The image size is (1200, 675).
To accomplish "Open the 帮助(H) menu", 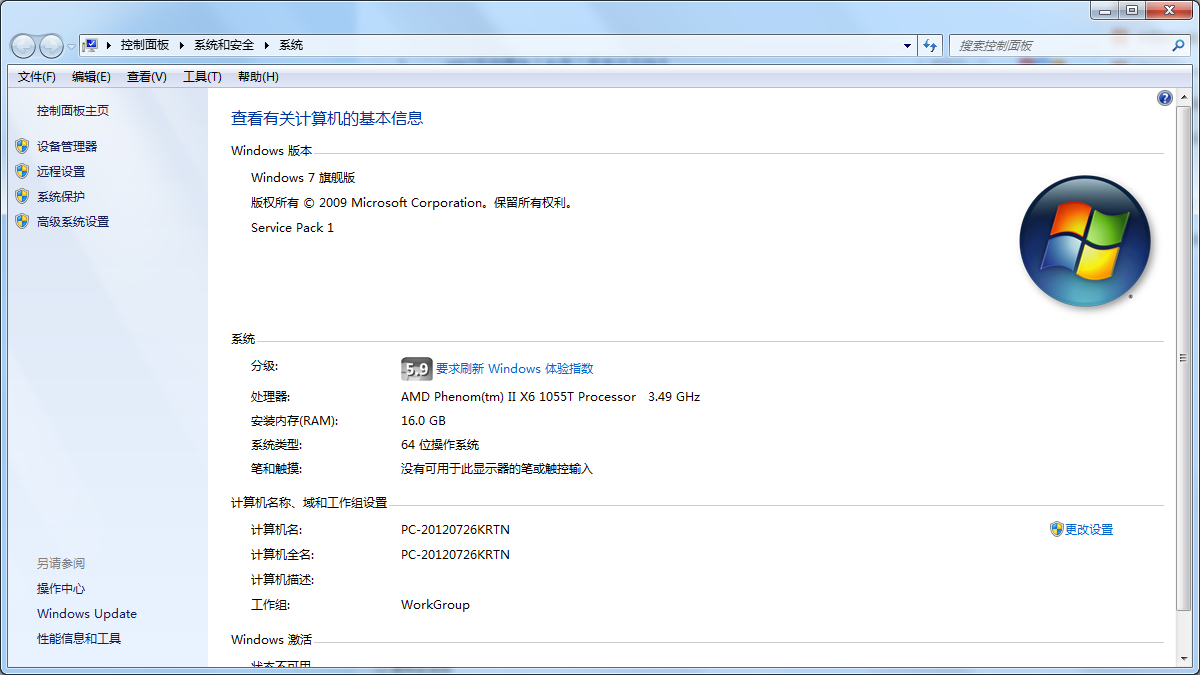I will point(258,77).
